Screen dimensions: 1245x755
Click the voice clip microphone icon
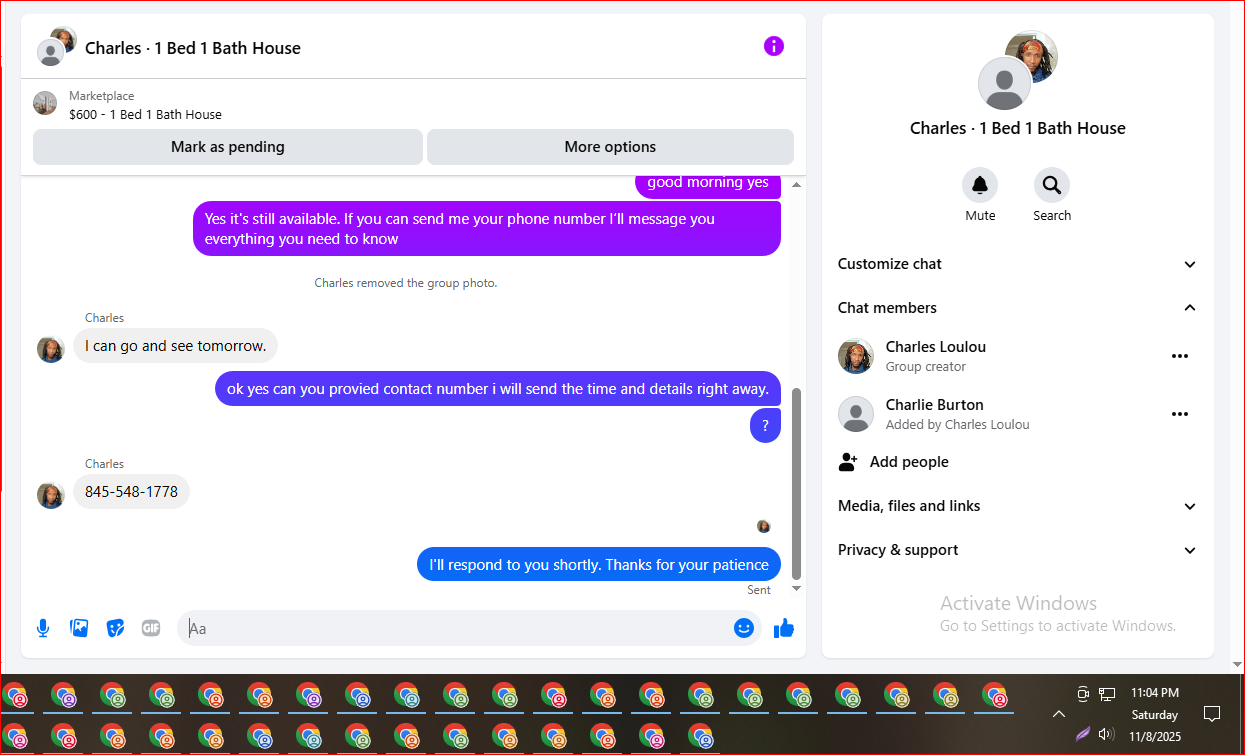coord(43,628)
